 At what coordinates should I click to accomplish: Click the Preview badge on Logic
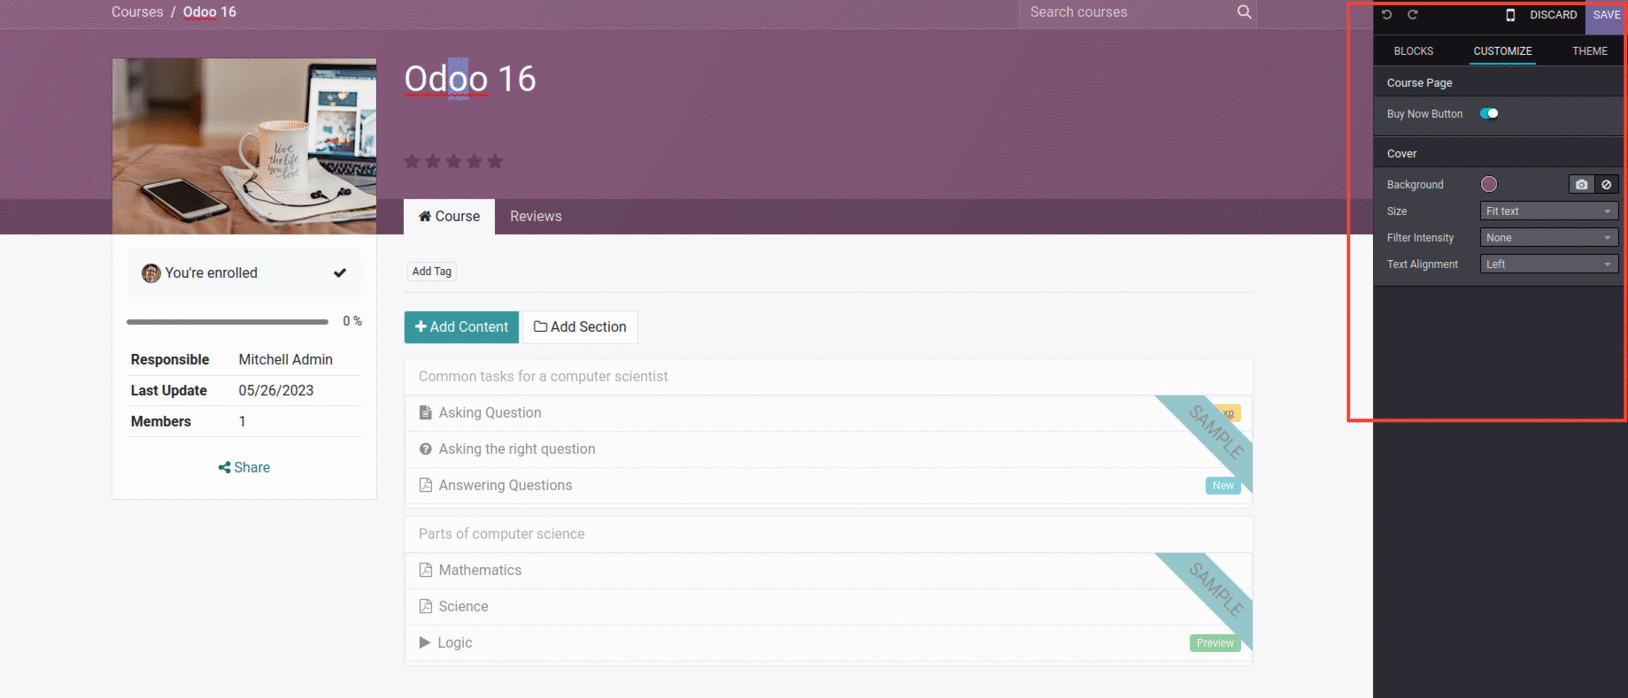1215,643
